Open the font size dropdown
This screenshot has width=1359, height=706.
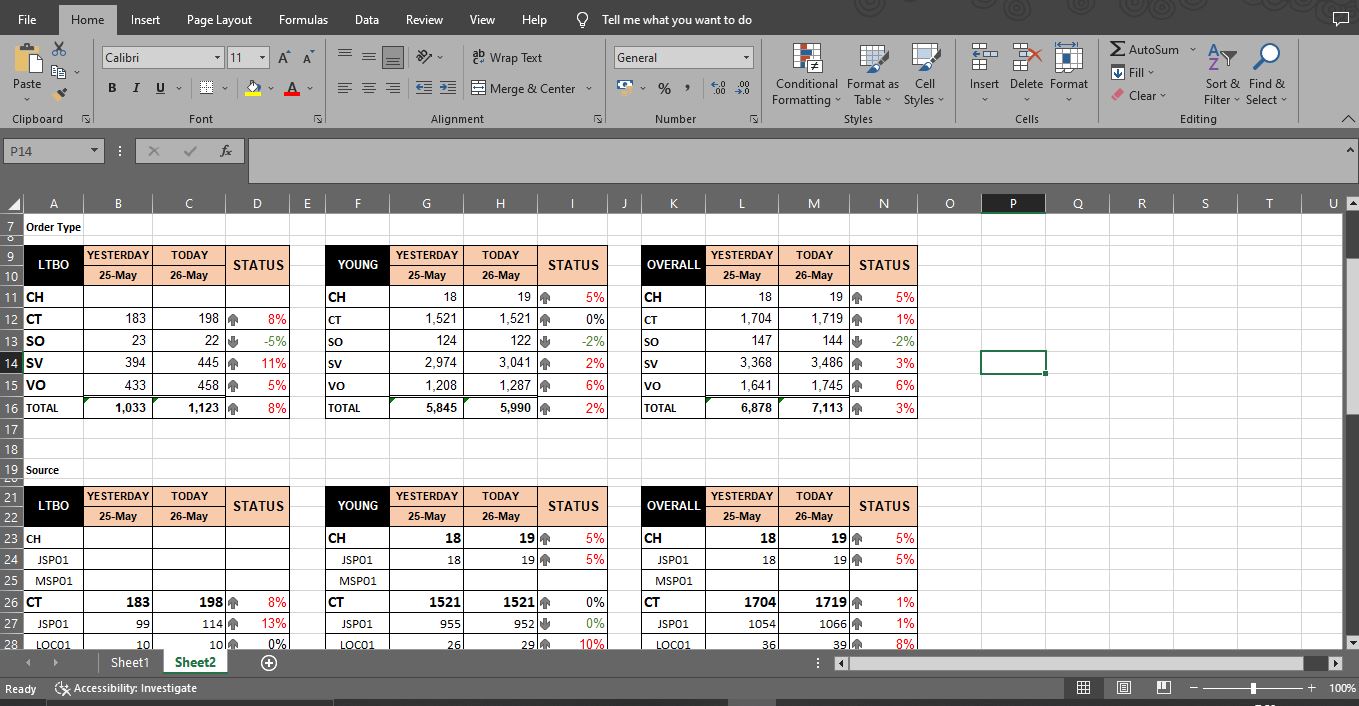click(x=263, y=58)
